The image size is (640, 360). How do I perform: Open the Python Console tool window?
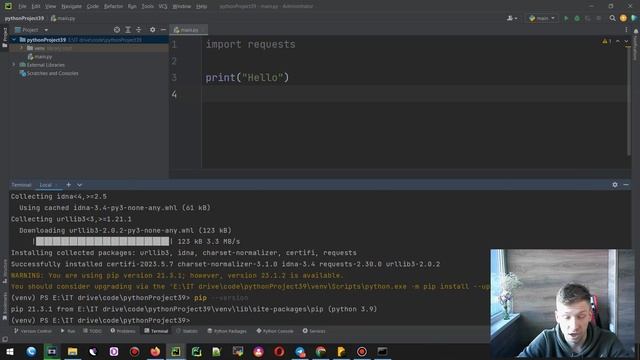[x=275, y=331]
